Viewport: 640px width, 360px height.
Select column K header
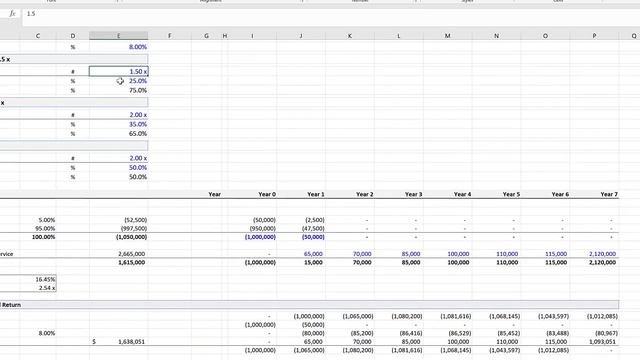pyautogui.click(x=350, y=36)
